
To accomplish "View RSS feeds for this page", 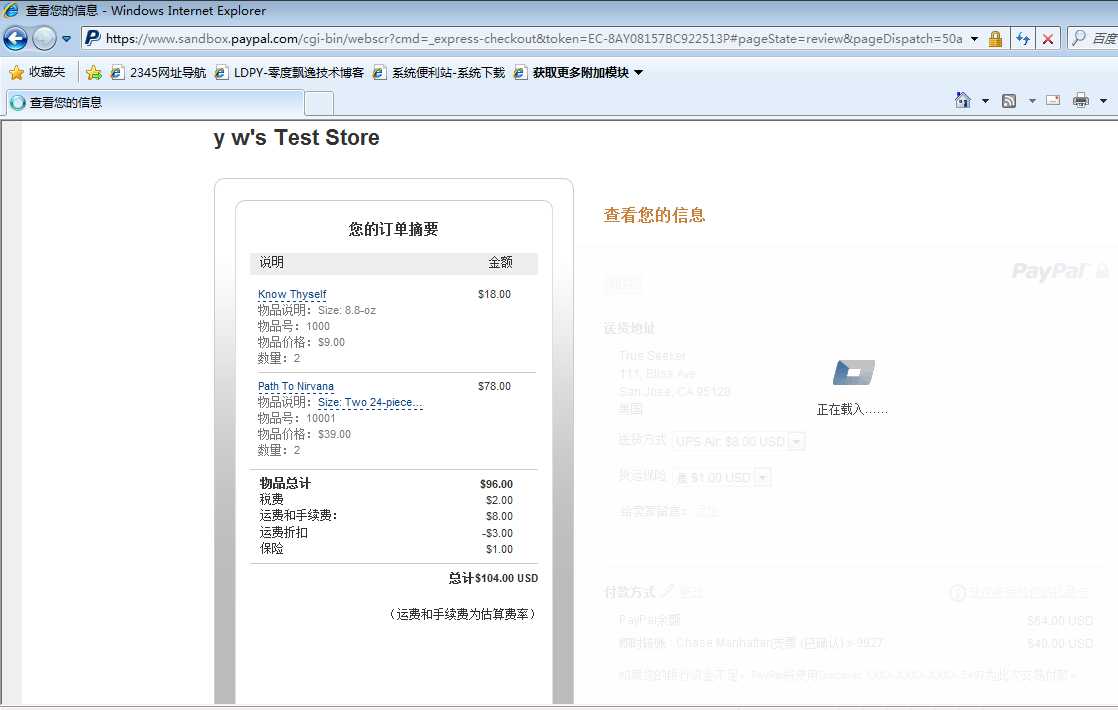I will [x=1009, y=100].
